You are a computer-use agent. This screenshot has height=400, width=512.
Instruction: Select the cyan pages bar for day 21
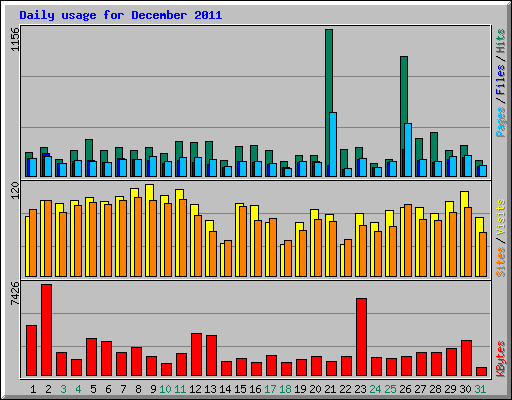click(x=333, y=144)
